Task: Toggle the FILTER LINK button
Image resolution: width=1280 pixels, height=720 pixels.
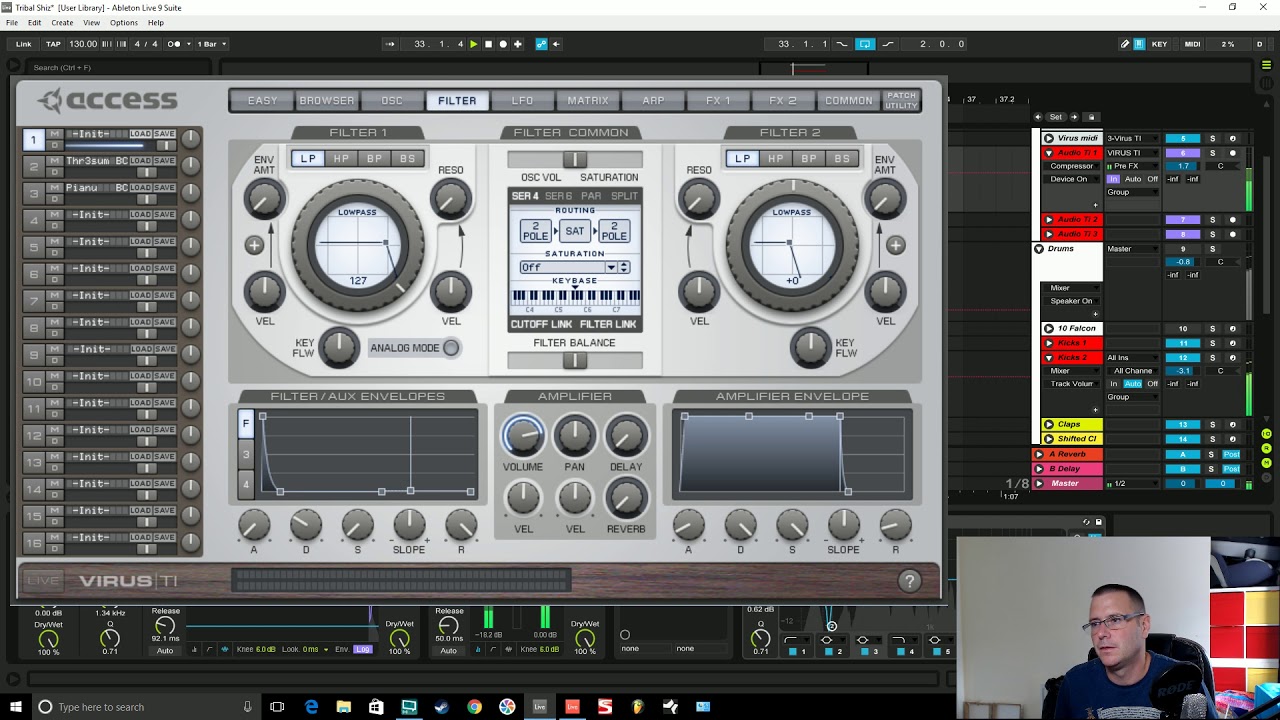Action: [x=608, y=324]
